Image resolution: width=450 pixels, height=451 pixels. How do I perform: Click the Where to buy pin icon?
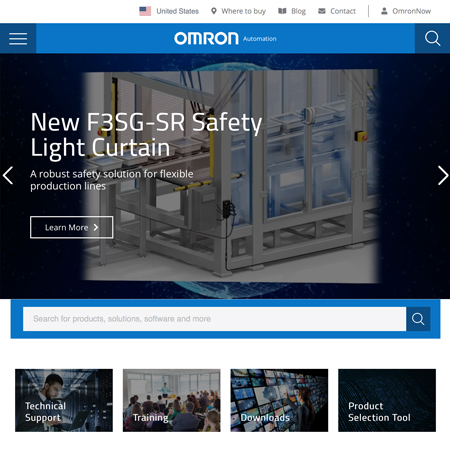(x=214, y=11)
